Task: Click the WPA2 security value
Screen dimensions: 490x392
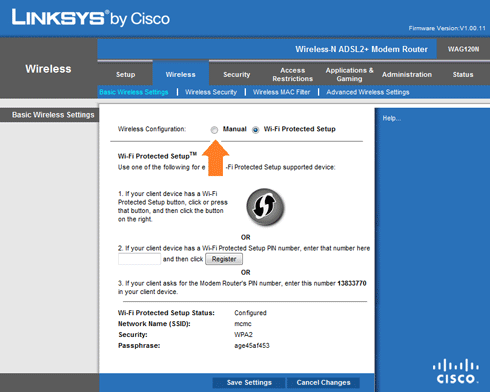Action: point(243,335)
